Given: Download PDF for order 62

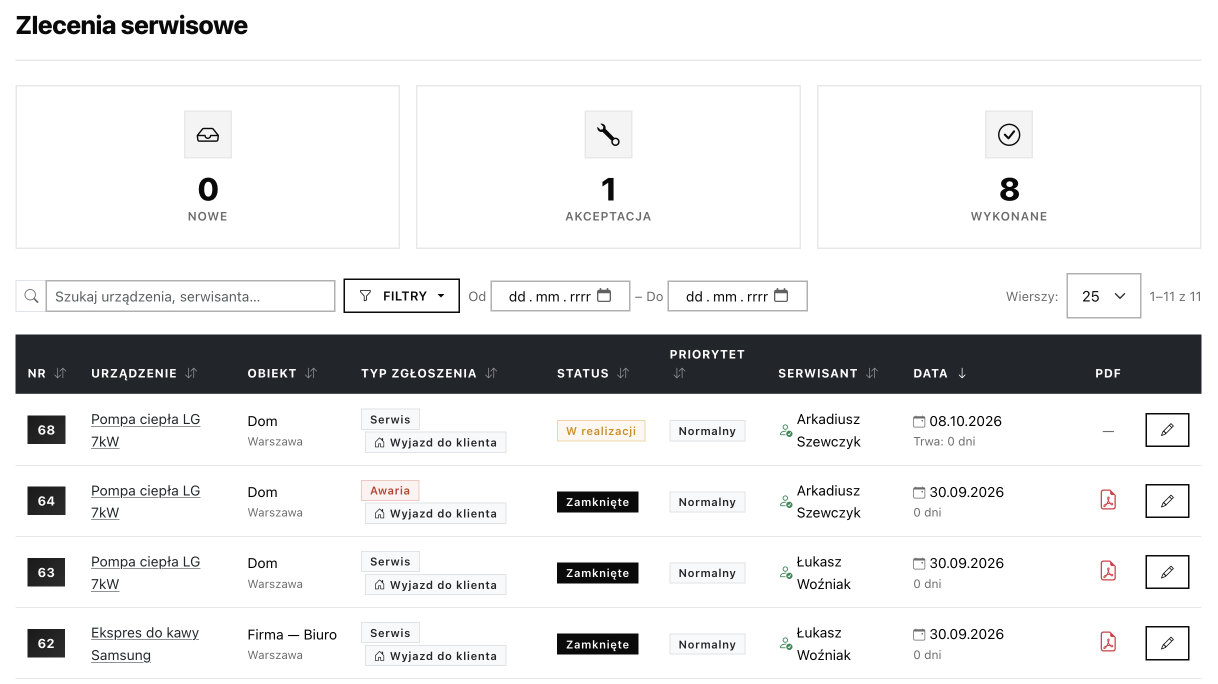Looking at the screenshot, I should click(x=1108, y=642).
